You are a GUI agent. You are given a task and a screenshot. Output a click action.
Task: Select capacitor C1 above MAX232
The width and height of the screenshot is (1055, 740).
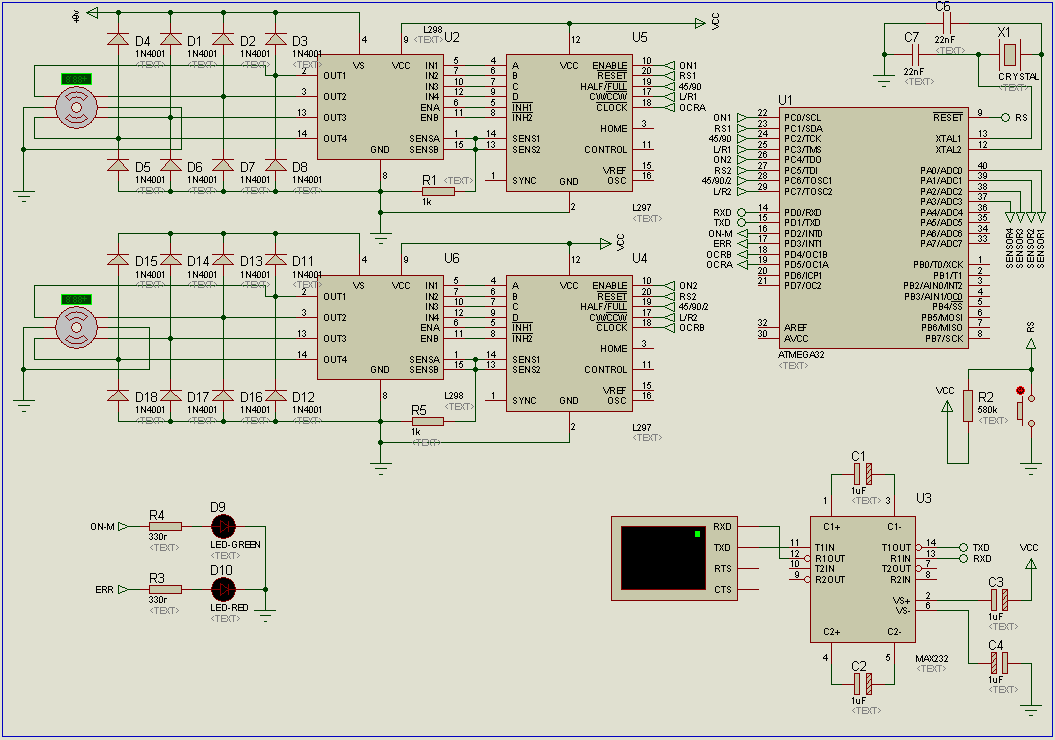tap(859, 471)
